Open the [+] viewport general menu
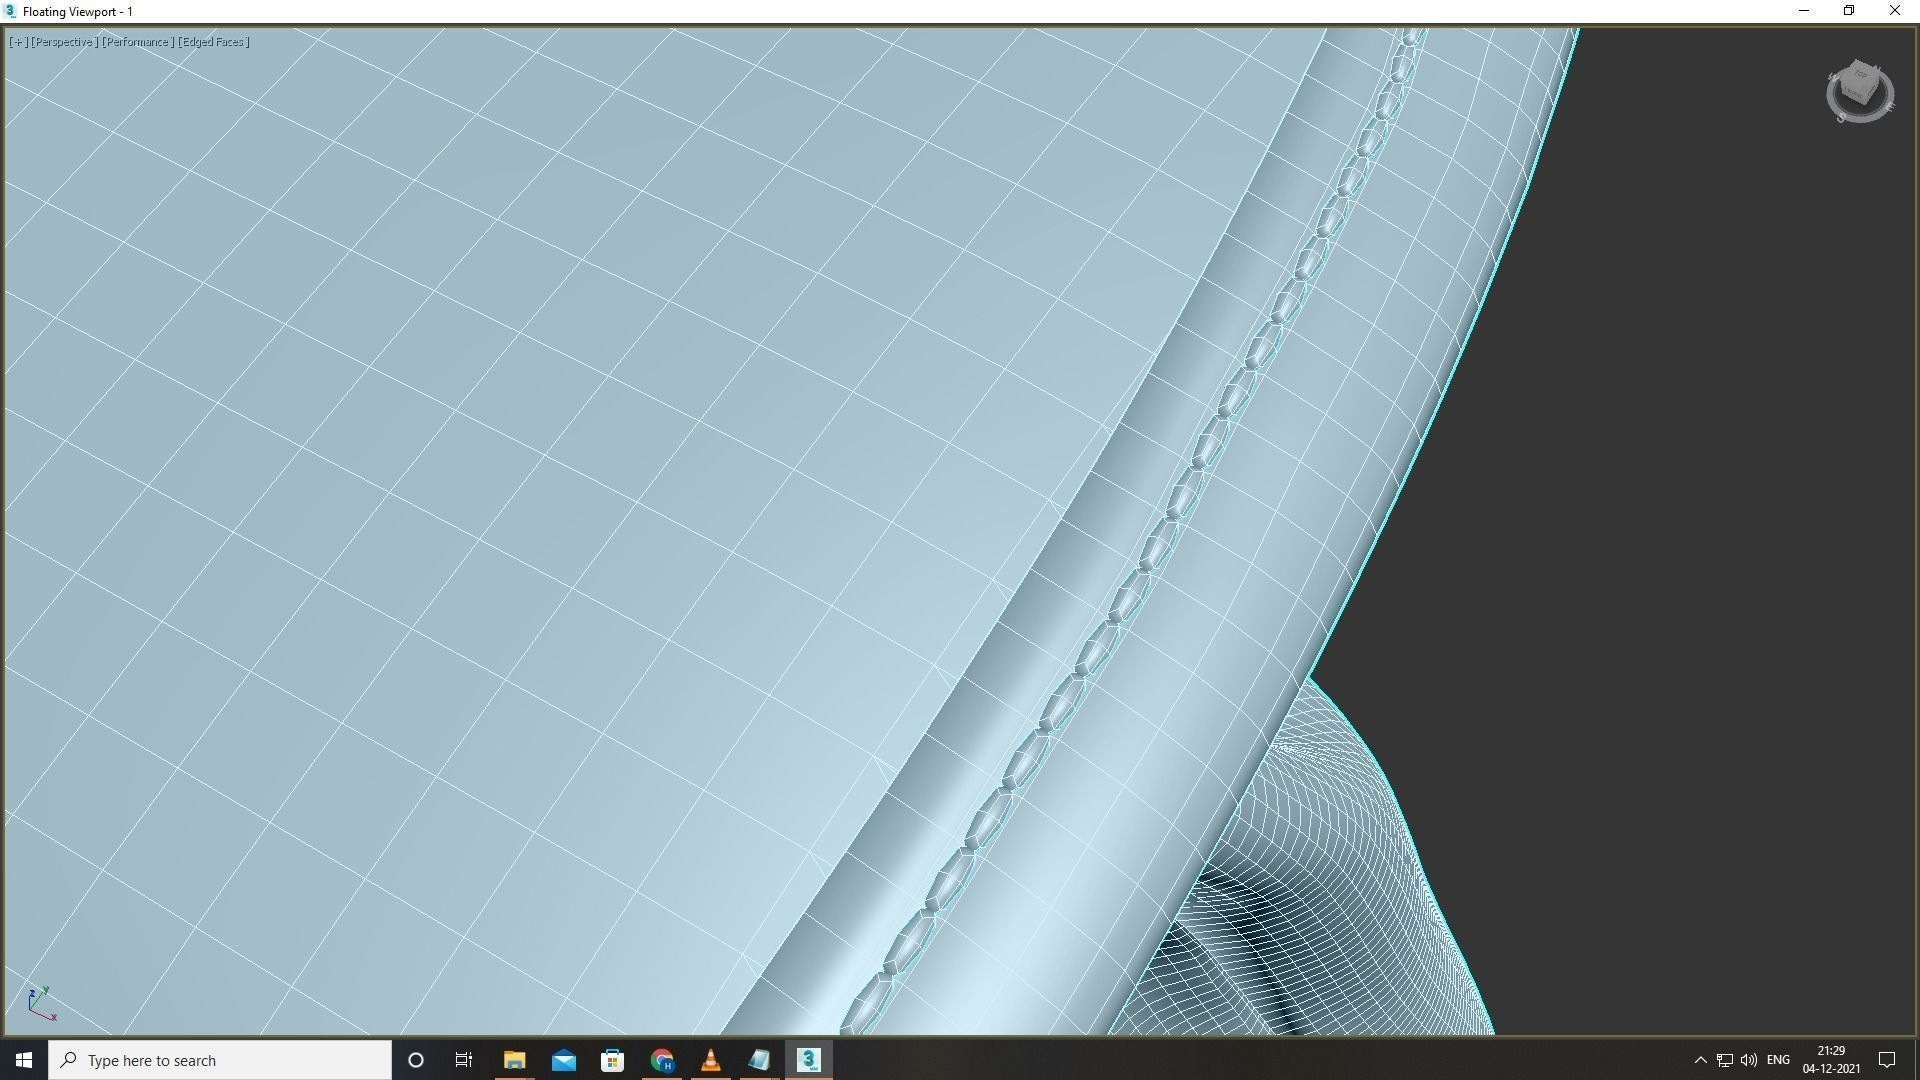 pos(18,42)
